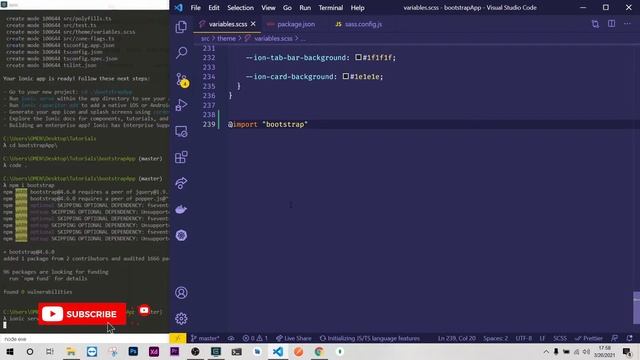Click the errors and warnings status item
The height and width of the screenshot is (360, 640).
point(255,338)
